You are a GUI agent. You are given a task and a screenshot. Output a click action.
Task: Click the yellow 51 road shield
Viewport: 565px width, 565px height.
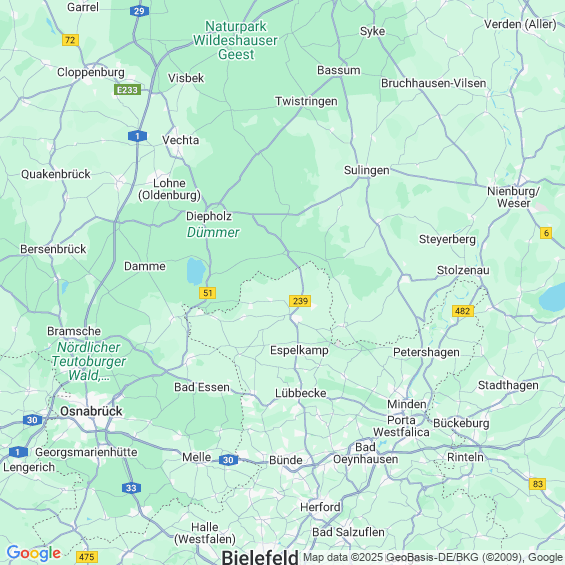208,293
